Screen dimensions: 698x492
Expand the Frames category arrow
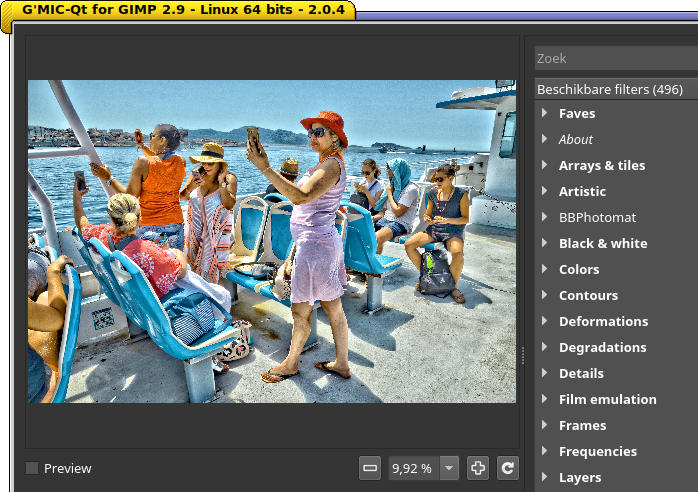pos(544,425)
